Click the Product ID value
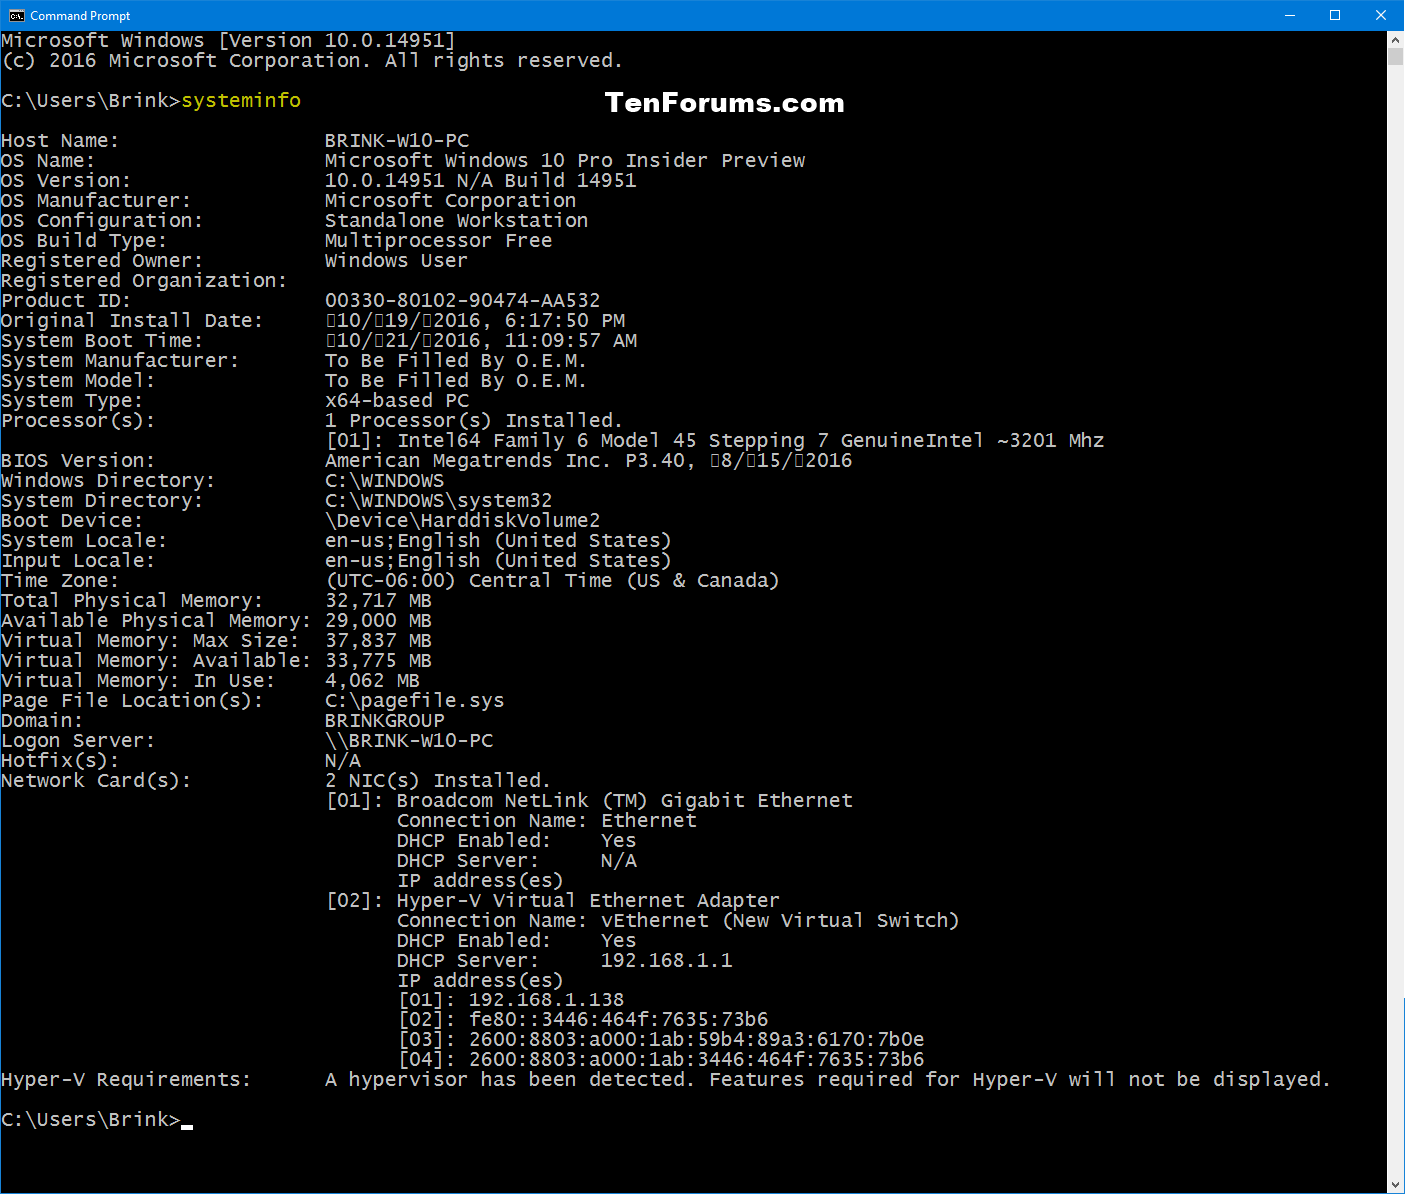This screenshot has width=1405, height=1197. tap(462, 300)
